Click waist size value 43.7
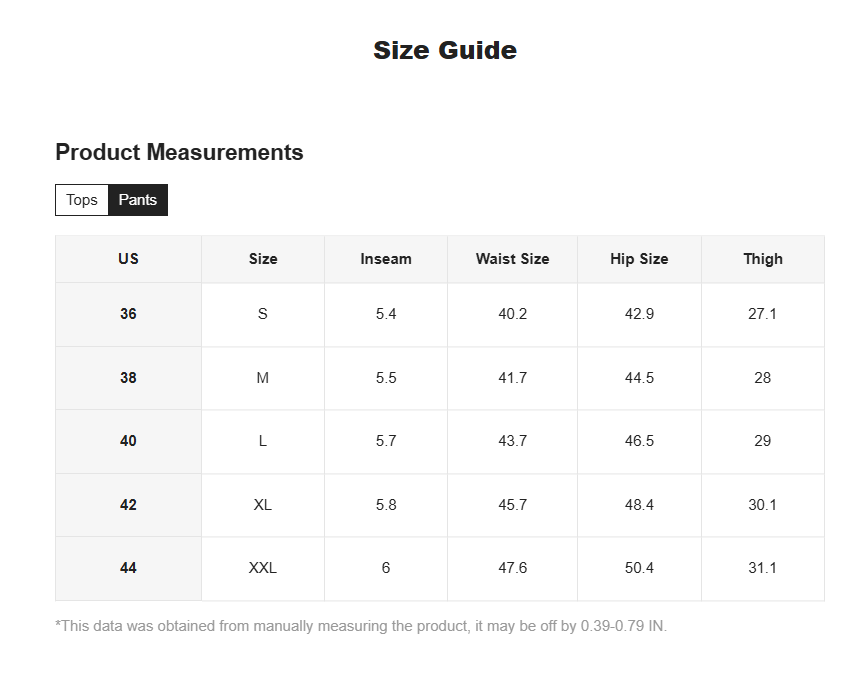853x673 pixels. click(512, 441)
